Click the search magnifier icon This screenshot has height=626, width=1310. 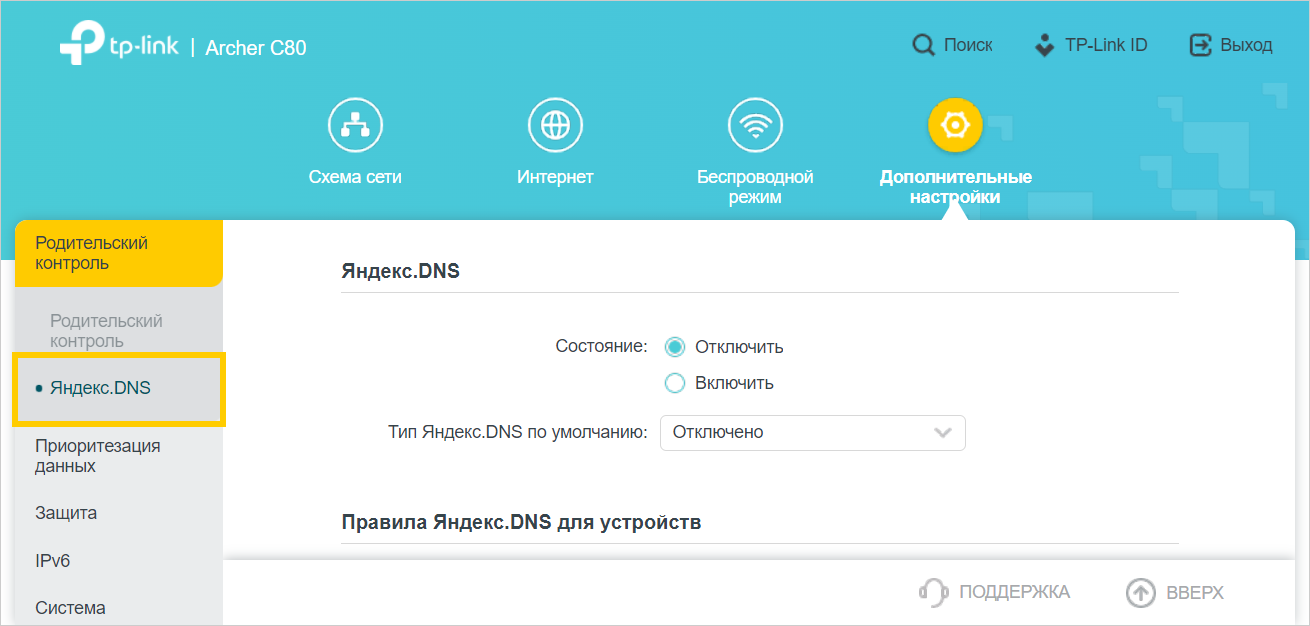(923, 46)
